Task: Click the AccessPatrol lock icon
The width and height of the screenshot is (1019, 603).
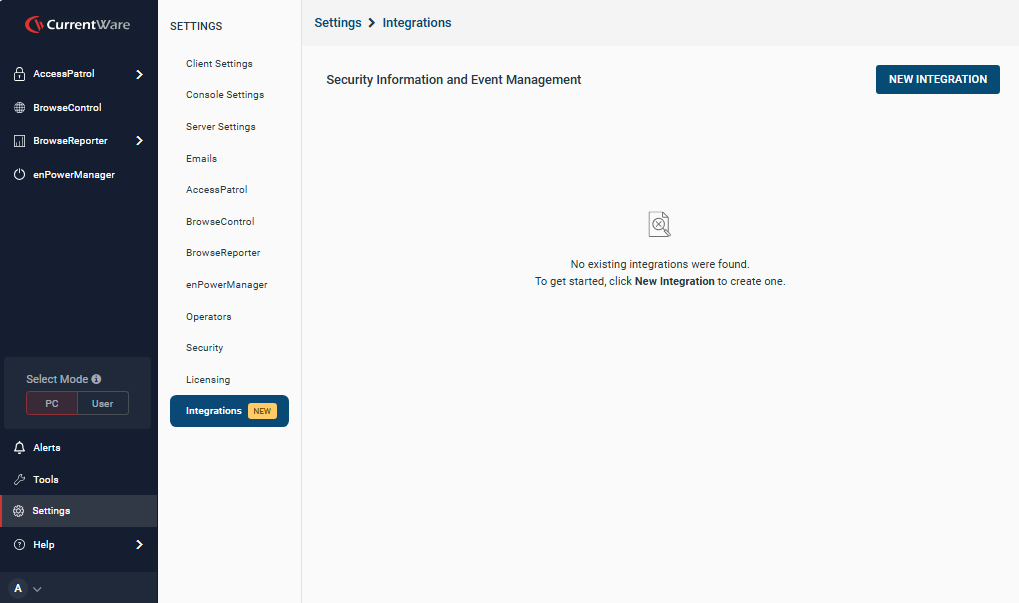Action: coord(19,74)
